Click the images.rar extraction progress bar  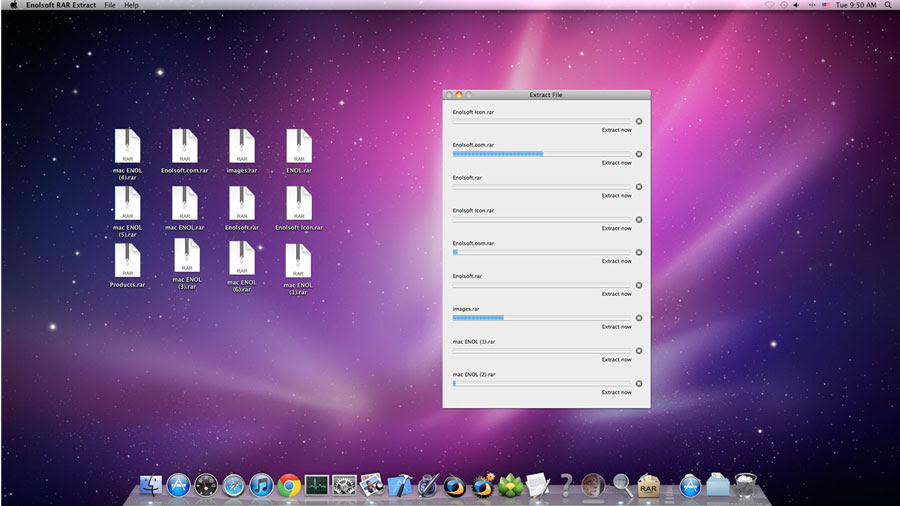coord(541,318)
